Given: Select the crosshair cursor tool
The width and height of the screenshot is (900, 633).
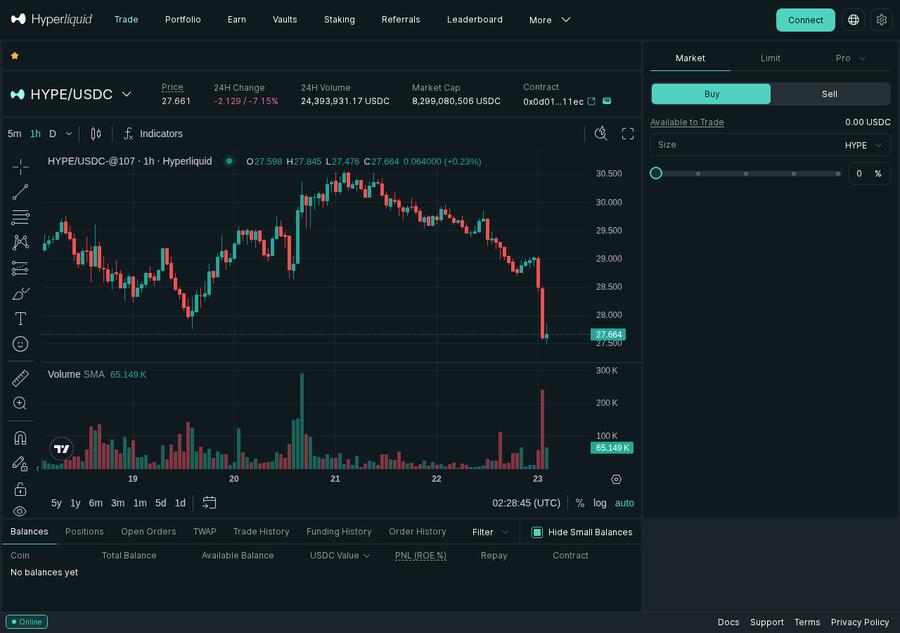Looking at the screenshot, I should [x=20, y=166].
